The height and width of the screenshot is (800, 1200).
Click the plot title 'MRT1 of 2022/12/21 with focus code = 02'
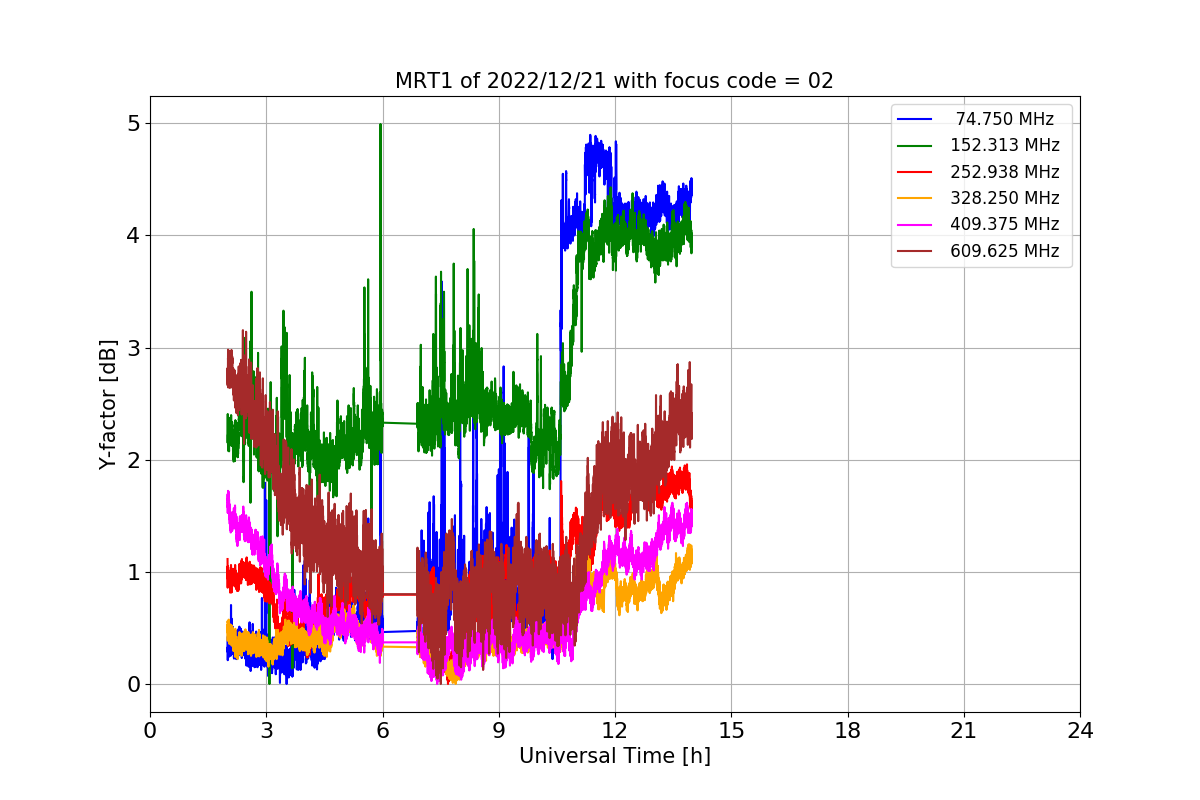[614, 81]
